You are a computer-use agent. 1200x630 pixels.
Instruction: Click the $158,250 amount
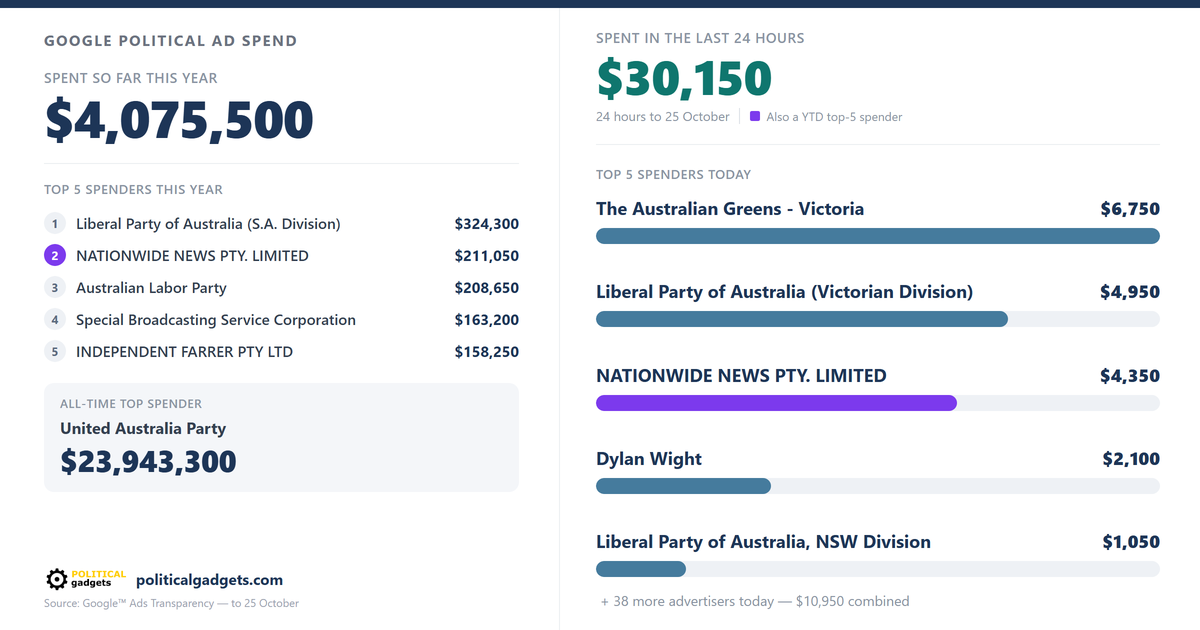(487, 352)
